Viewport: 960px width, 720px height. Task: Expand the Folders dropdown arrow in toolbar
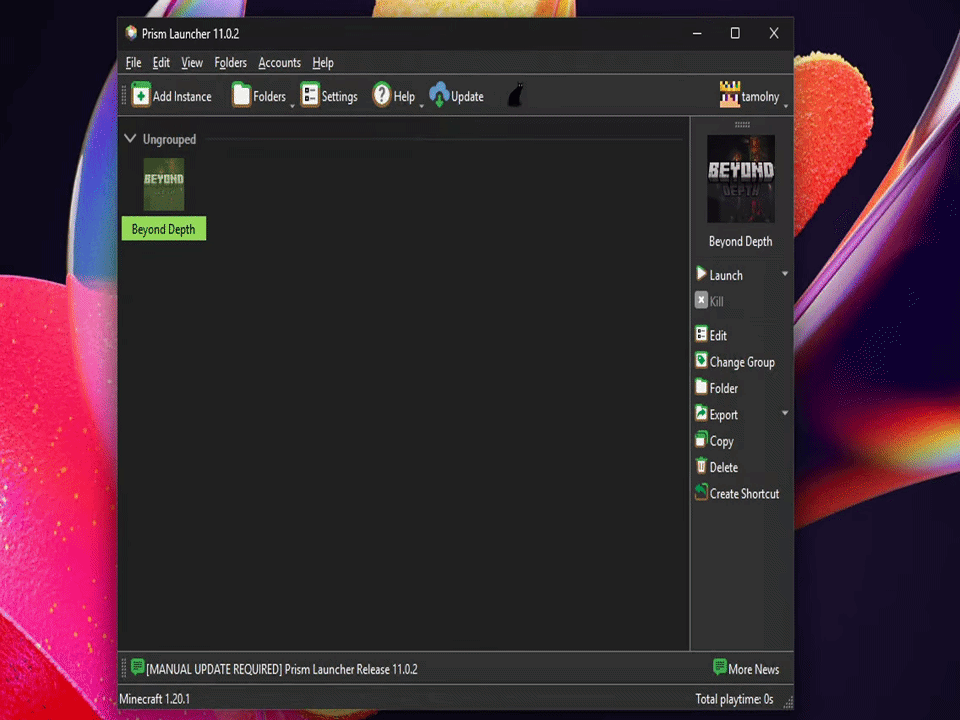[292, 105]
